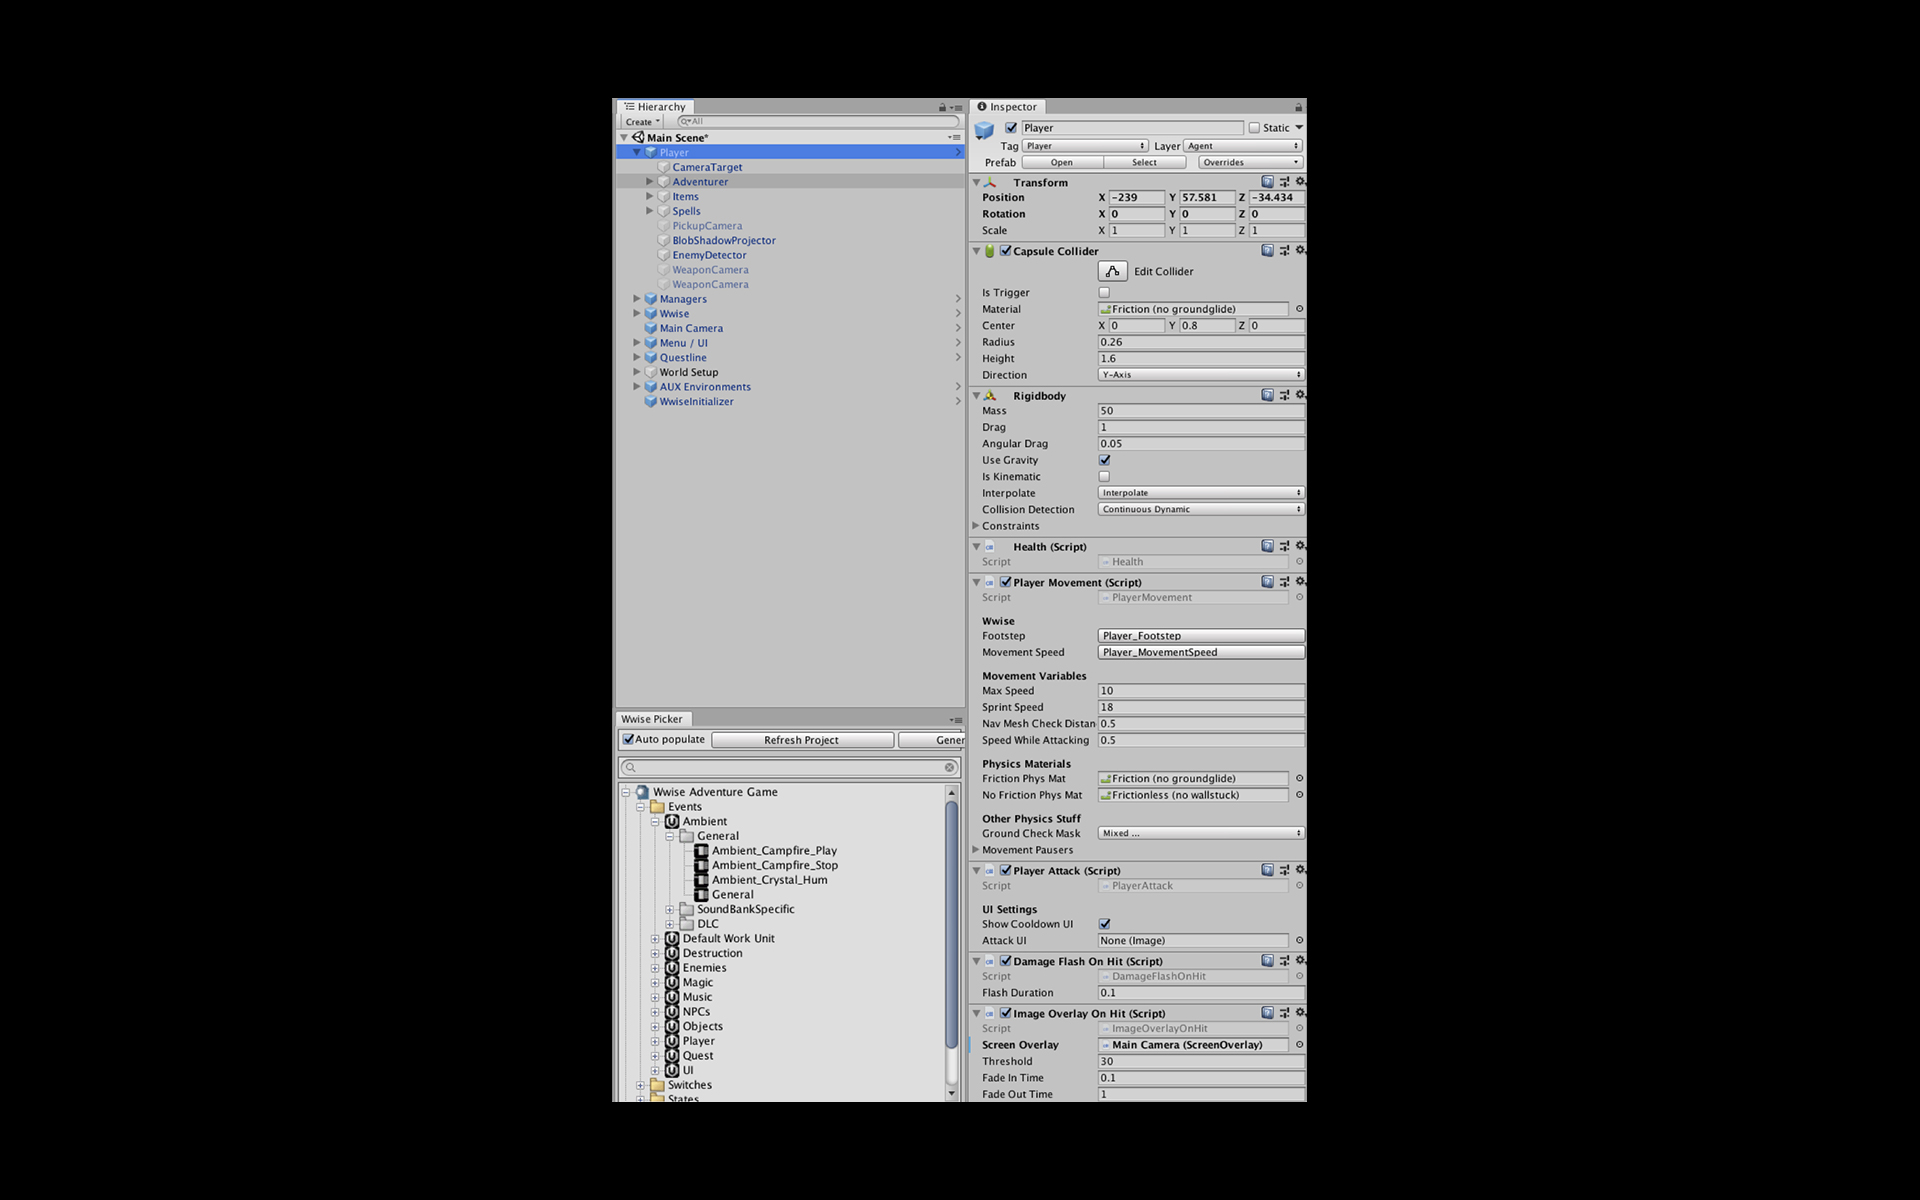Clear the Wwise Picker search field
The image size is (1920, 1200).
[949, 767]
